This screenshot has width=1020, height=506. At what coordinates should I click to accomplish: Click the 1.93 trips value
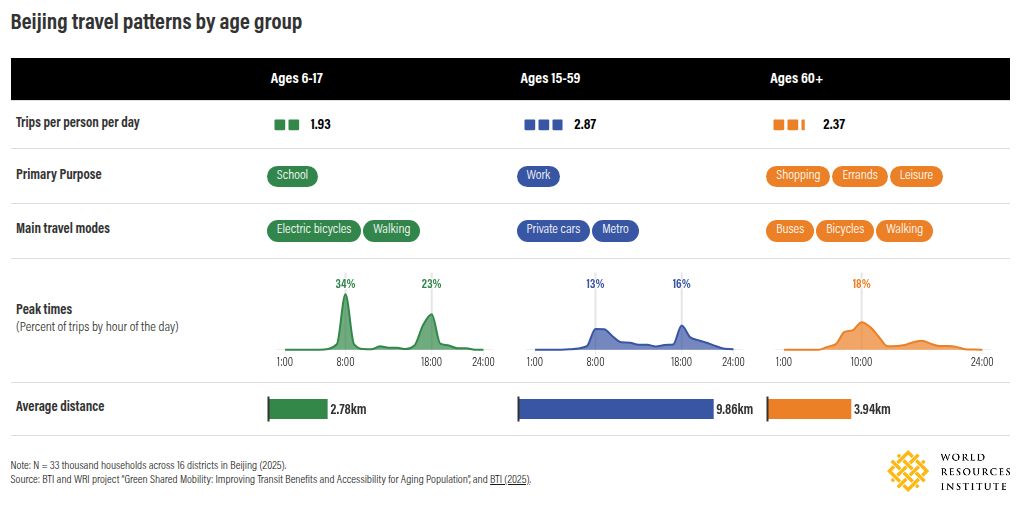tap(321, 125)
